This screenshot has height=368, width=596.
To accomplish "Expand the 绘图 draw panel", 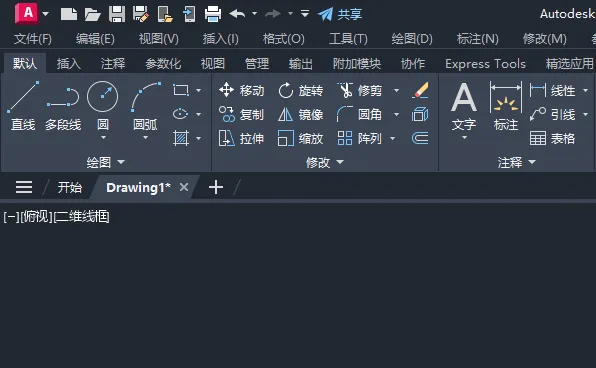I will coord(106,162).
